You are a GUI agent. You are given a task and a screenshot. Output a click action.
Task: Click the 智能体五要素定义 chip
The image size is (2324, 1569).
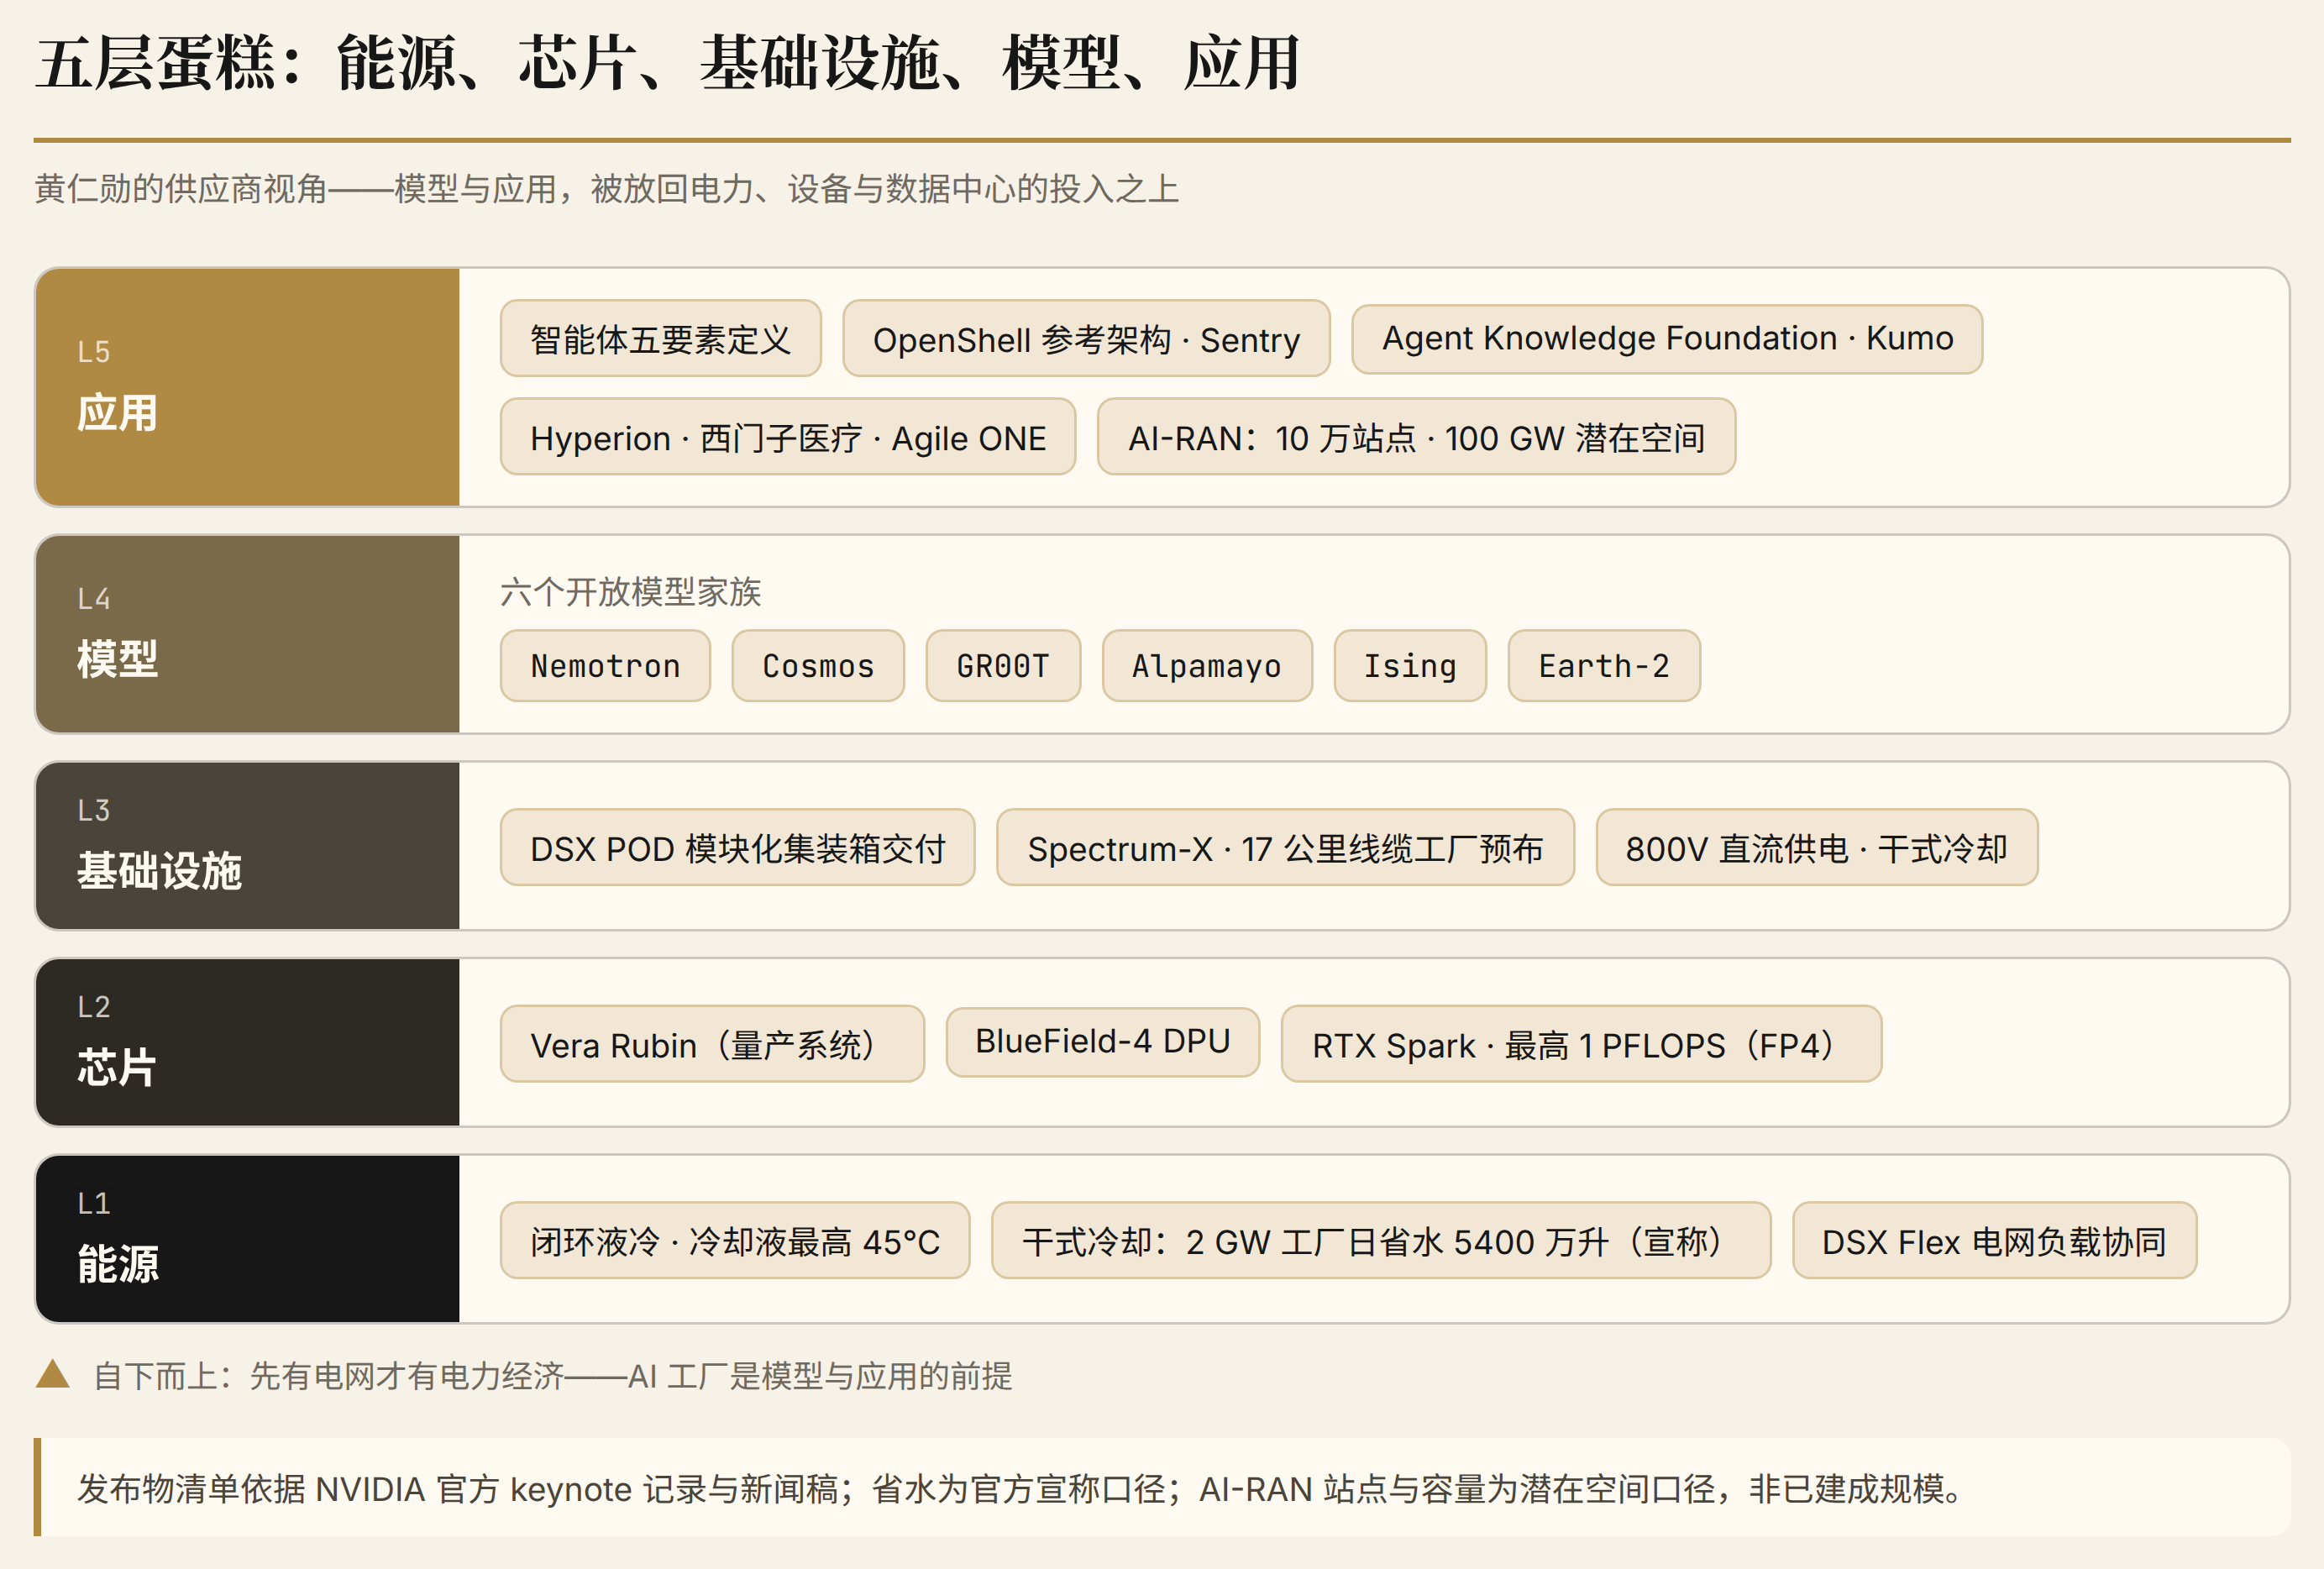[x=660, y=339]
